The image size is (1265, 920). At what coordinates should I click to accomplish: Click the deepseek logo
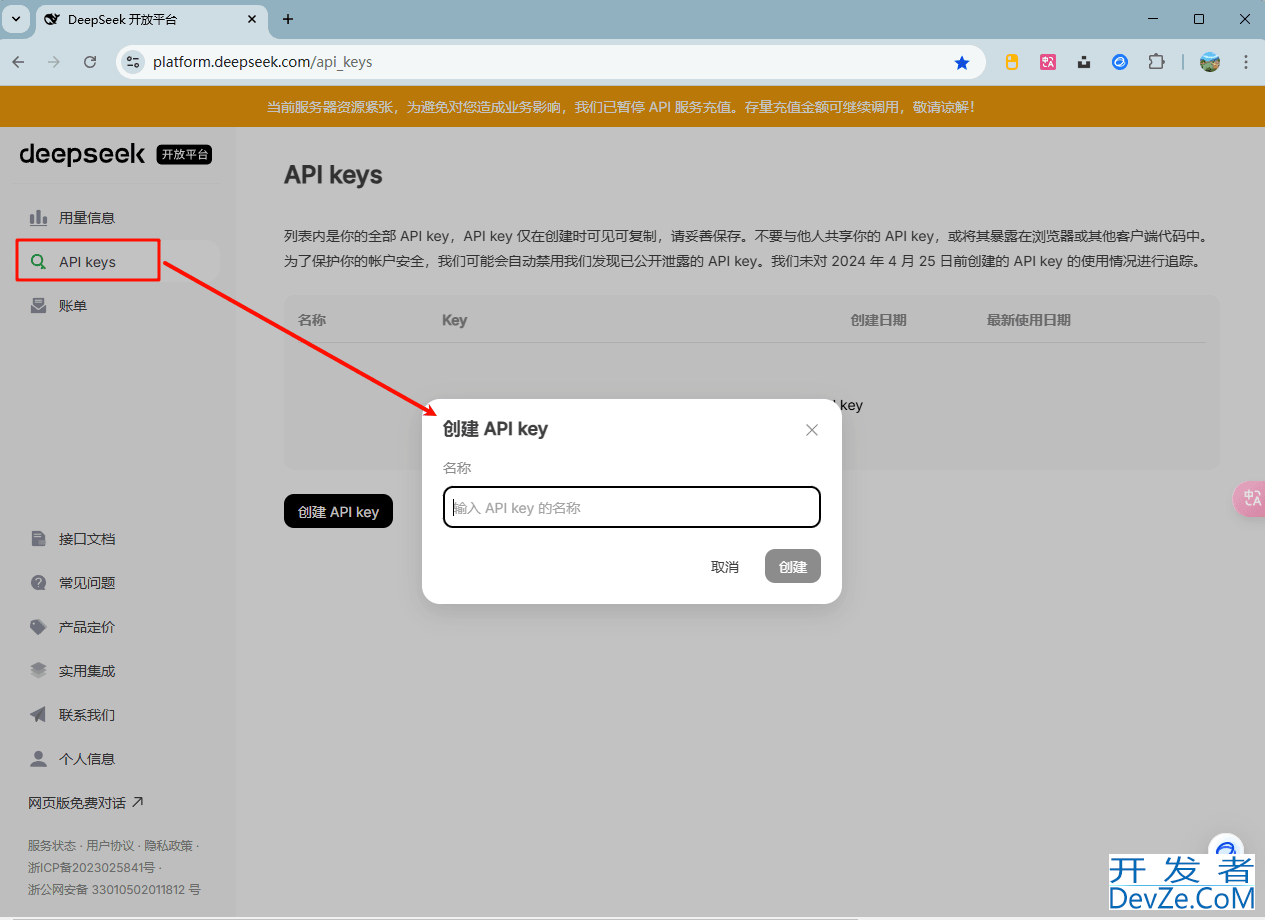82,154
